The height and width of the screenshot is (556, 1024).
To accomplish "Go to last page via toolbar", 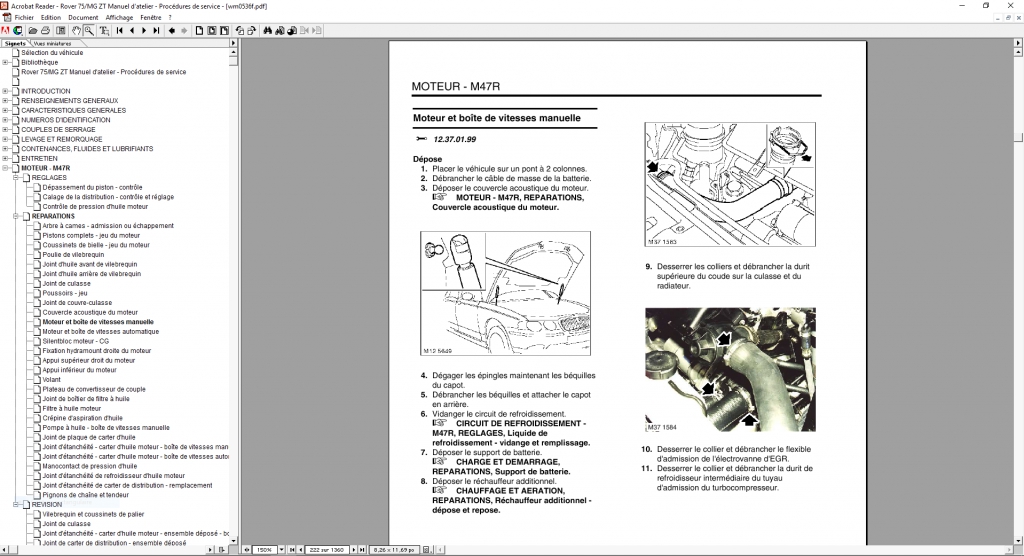I will (156, 31).
